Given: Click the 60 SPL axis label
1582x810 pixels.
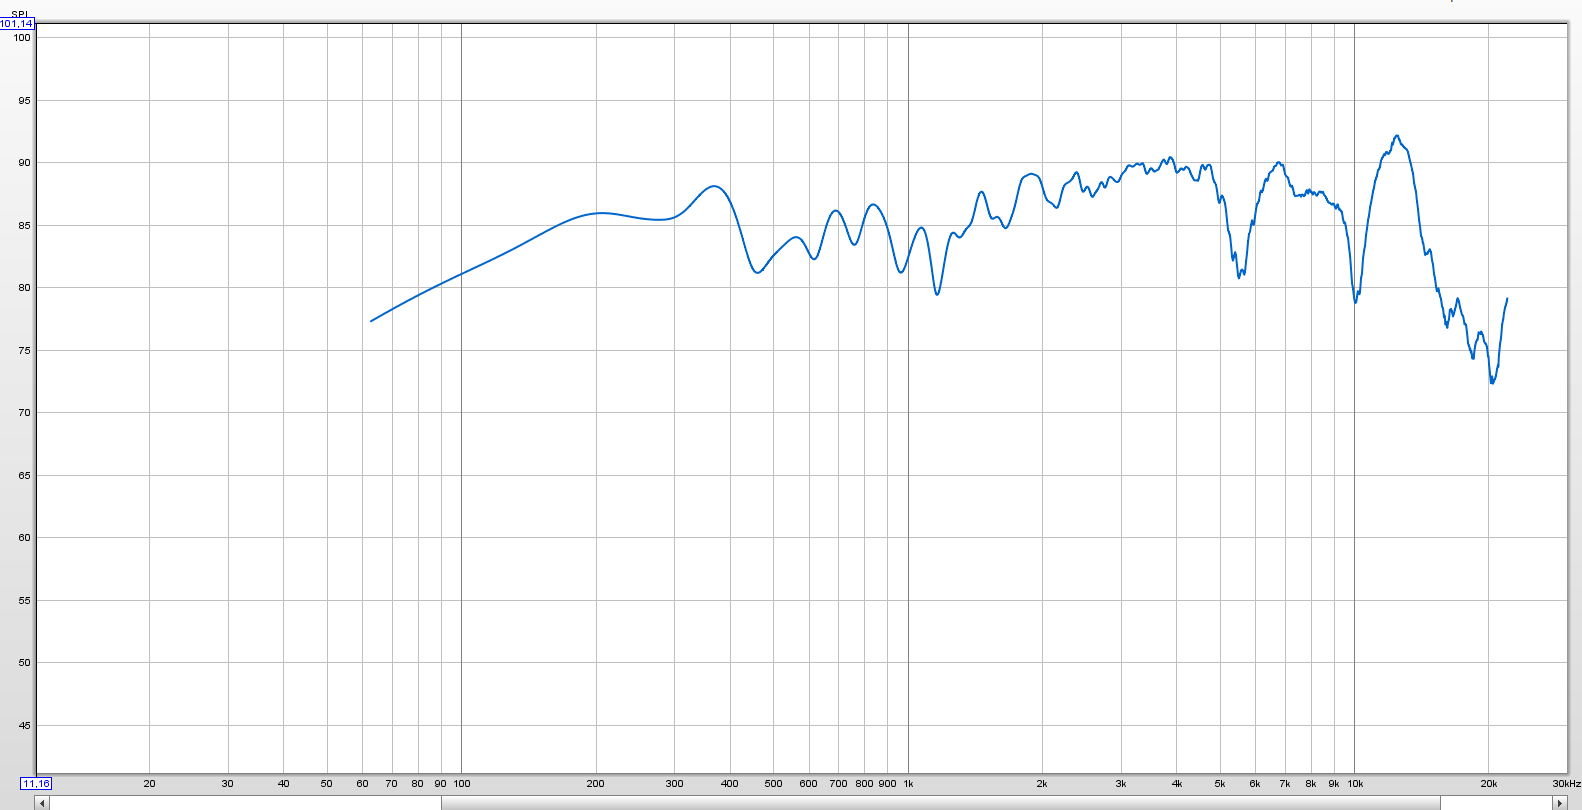Looking at the screenshot, I should [24, 538].
